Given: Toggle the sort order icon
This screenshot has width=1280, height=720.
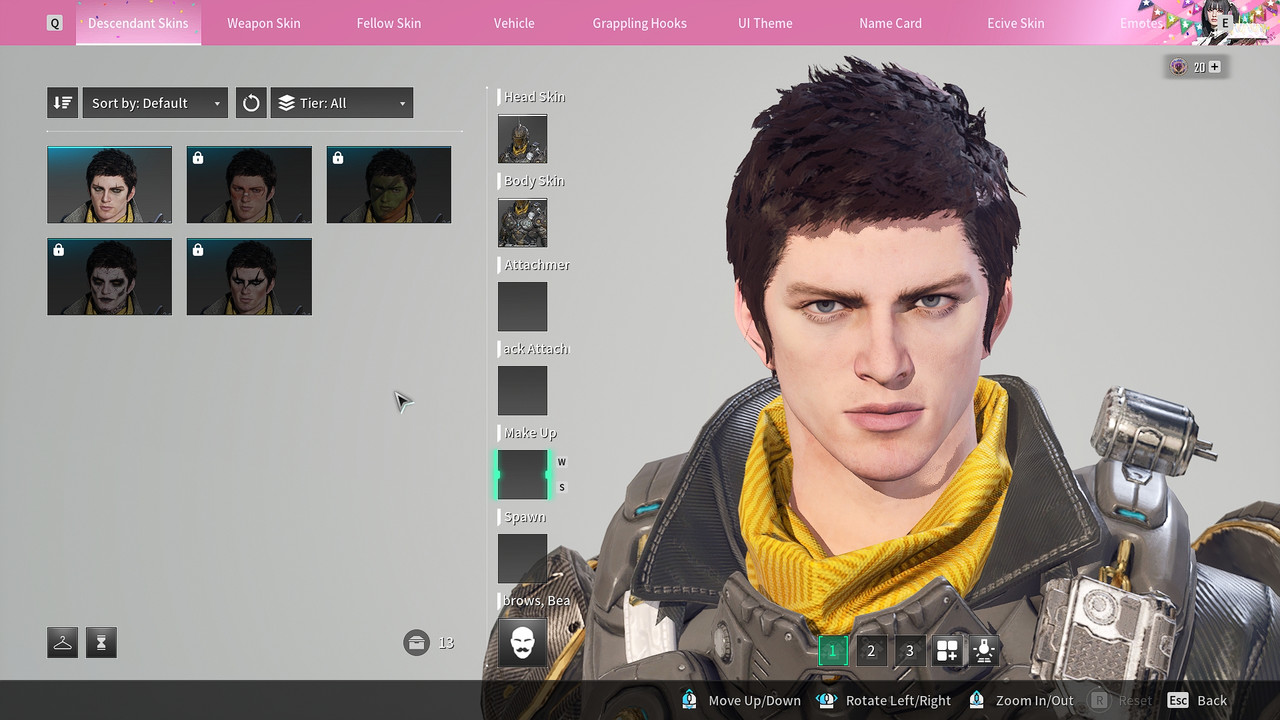Looking at the screenshot, I should click(62, 103).
